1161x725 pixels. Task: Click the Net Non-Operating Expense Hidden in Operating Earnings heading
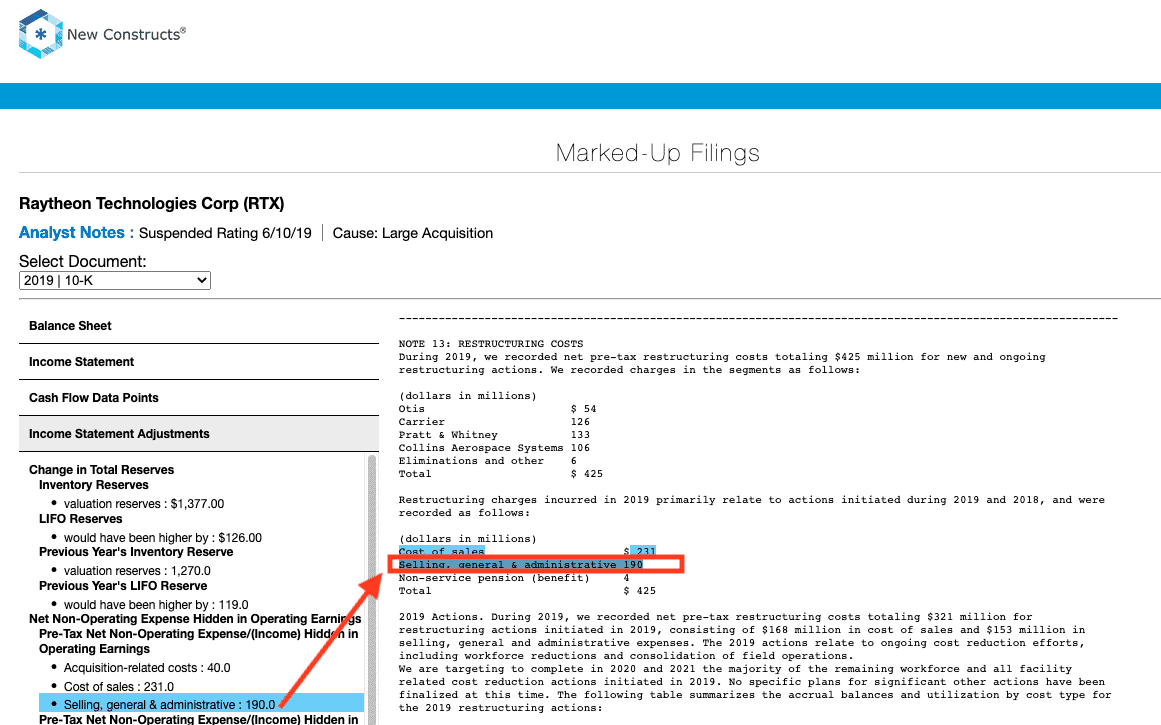click(195, 619)
